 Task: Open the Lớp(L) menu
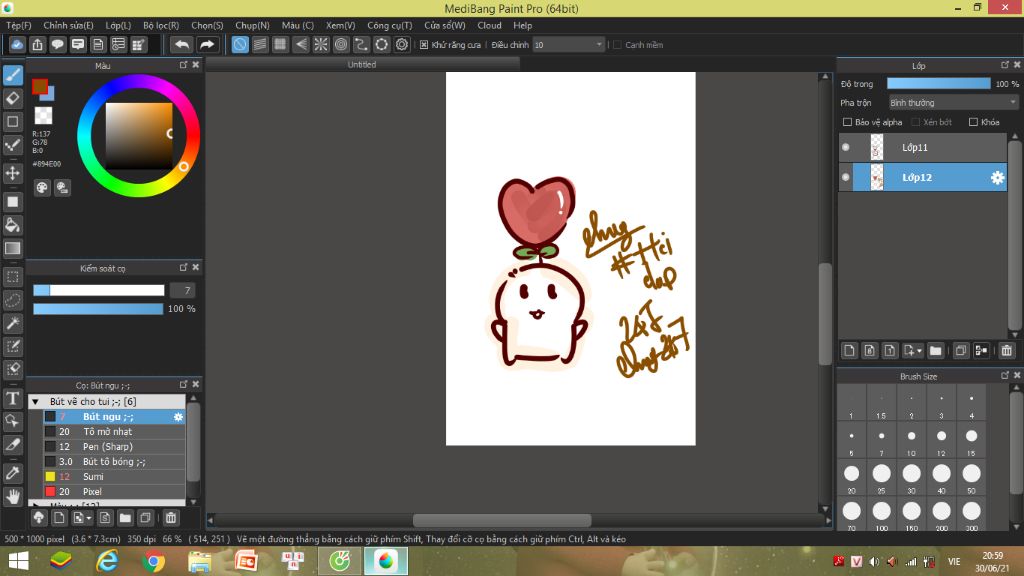coord(118,25)
